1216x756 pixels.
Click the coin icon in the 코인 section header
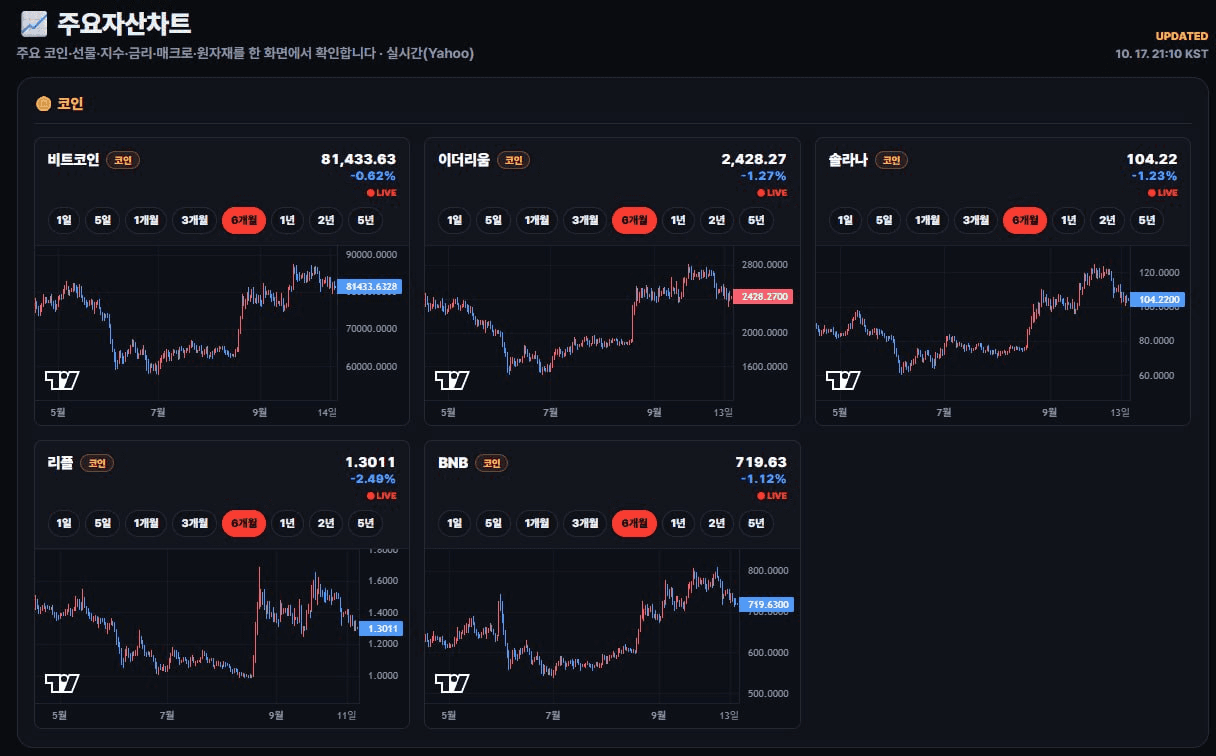click(x=43, y=103)
